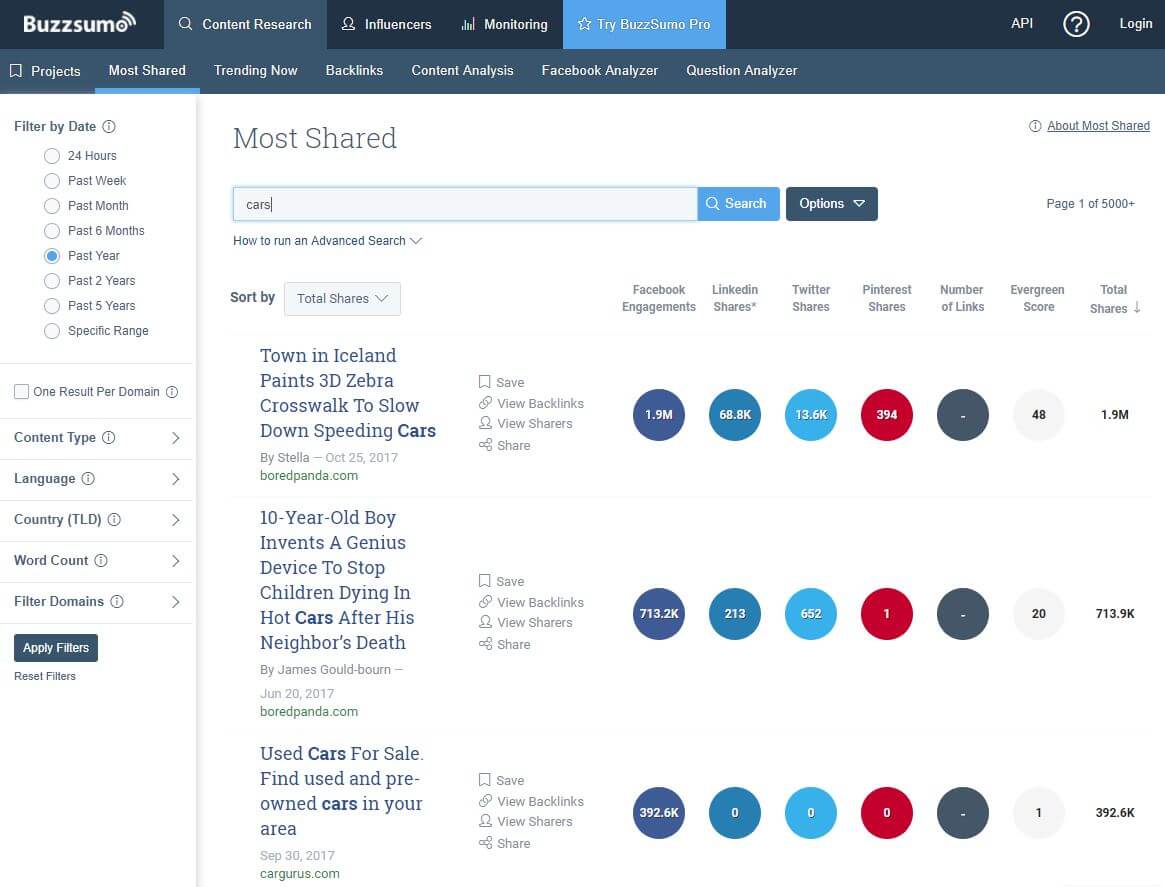Viewport: 1165px width, 887px height.
Task: Open the Total Shares sort dropdown
Action: point(342,299)
